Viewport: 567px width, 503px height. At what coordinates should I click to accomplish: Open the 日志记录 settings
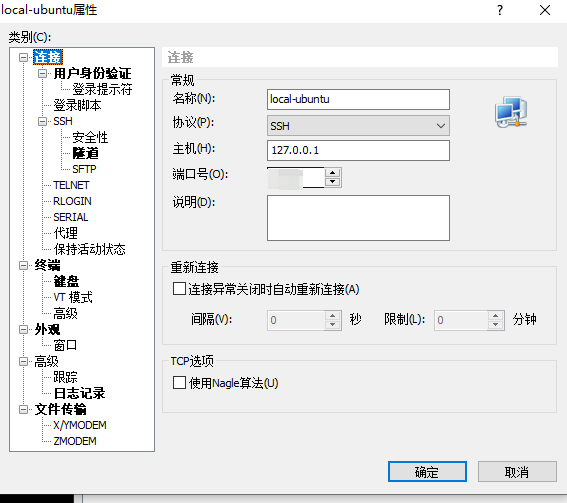point(80,393)
